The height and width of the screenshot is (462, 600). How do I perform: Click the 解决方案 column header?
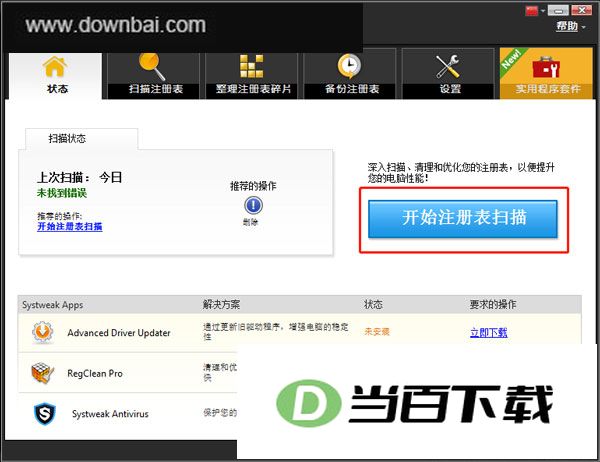pyautogui.click(x=221, y=305)
